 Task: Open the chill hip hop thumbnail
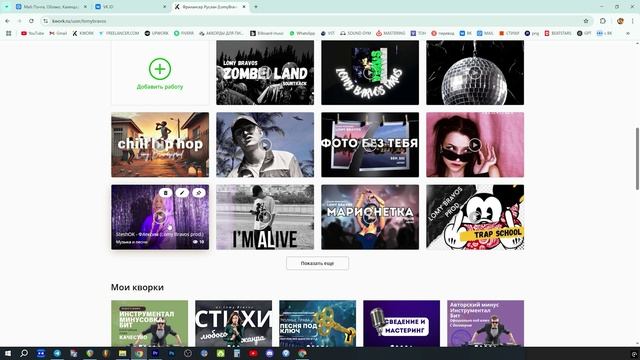pos(160,144)
